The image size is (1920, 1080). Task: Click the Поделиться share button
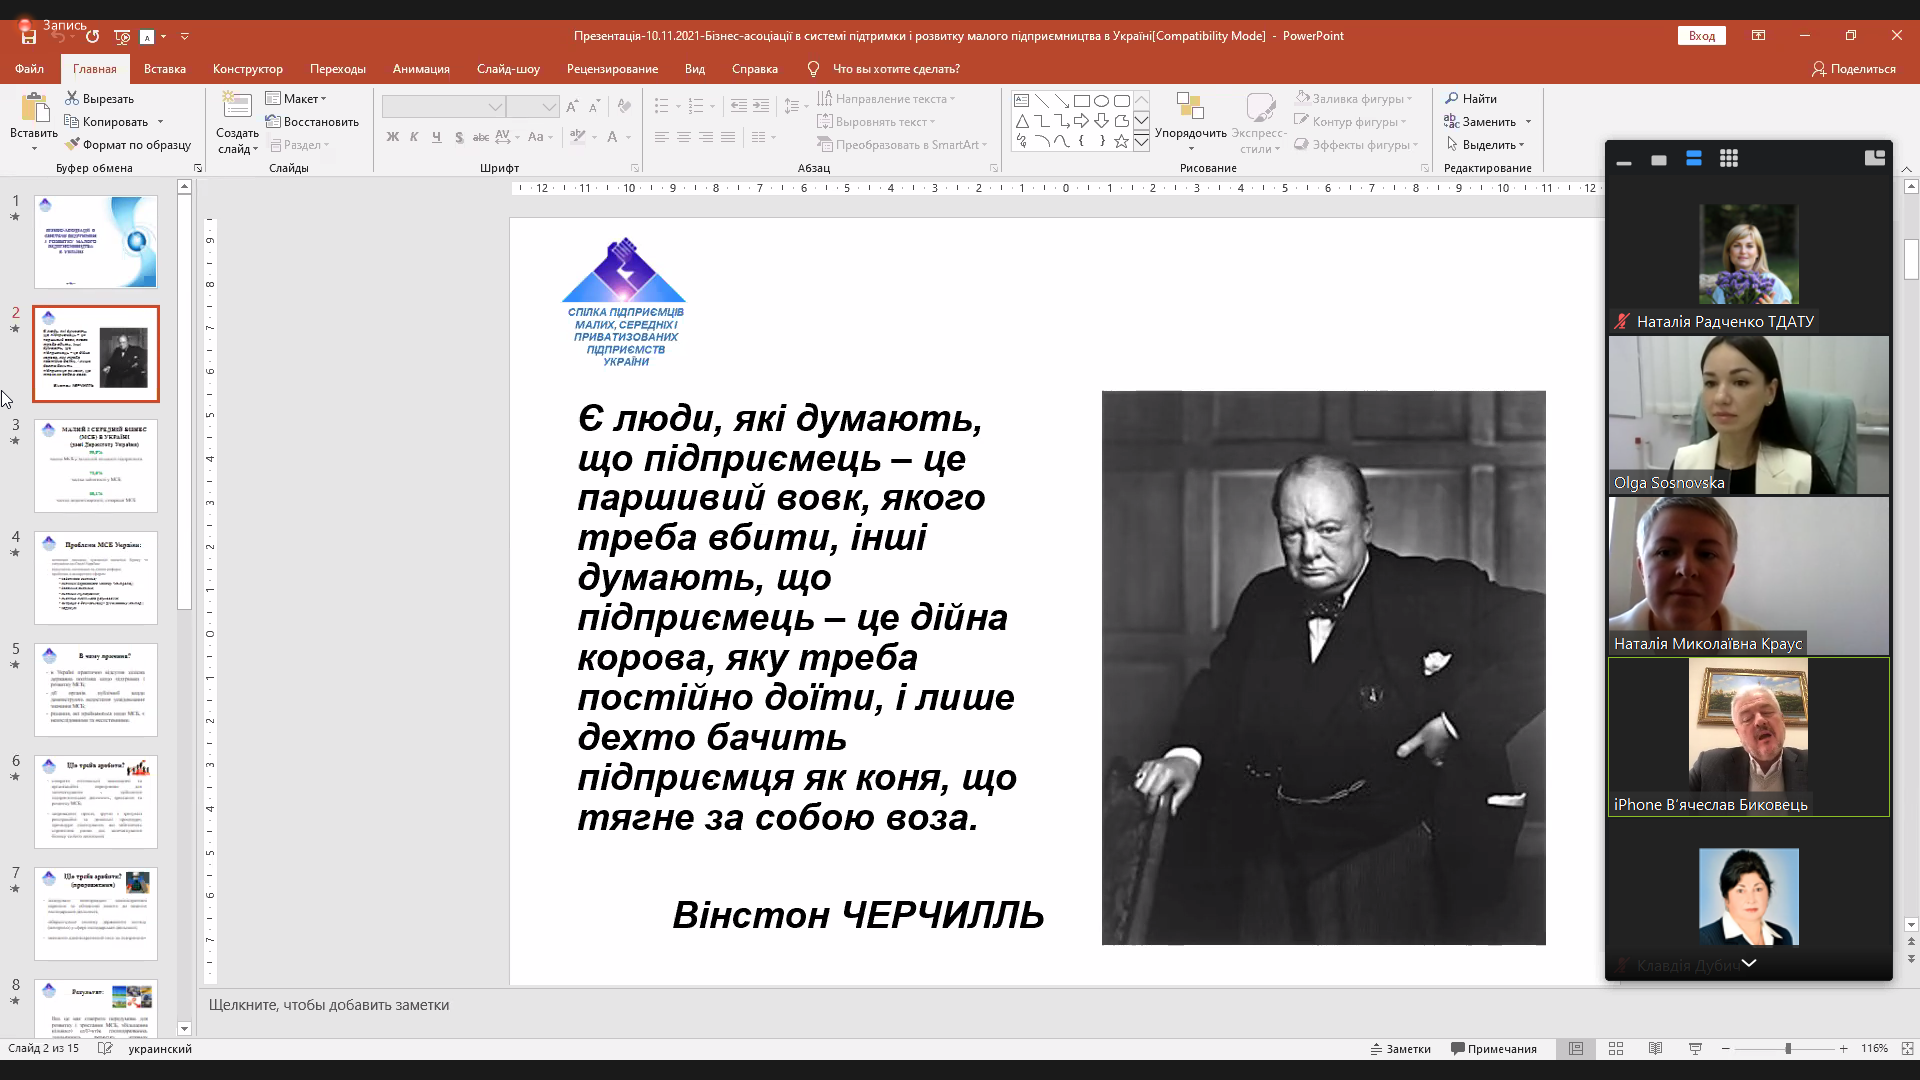click(x=1853, y=69)
